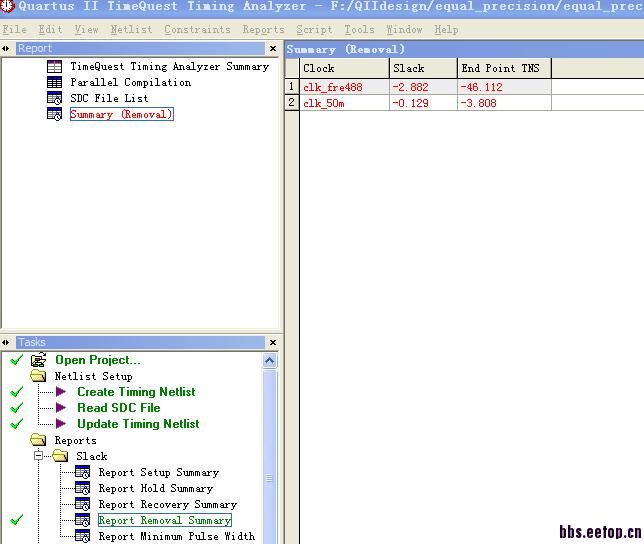
Task: Select the clk_50m clock cell
Action: coord(344,103)
